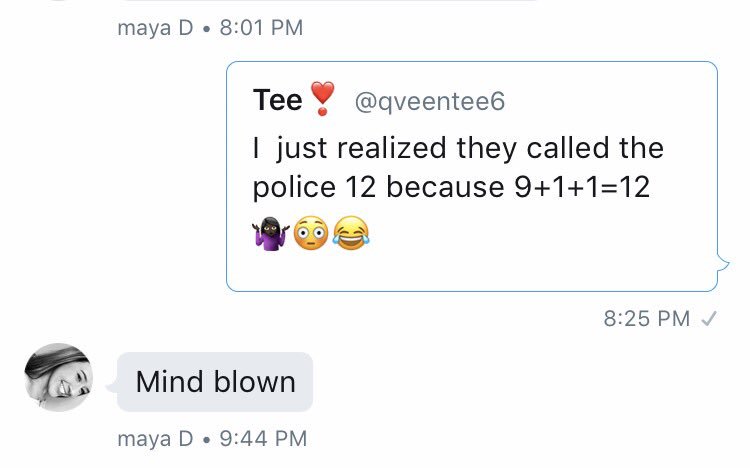Tap the tears of joy emoji
The height and width of the screenshot is (468, 750).
point(351,234)
